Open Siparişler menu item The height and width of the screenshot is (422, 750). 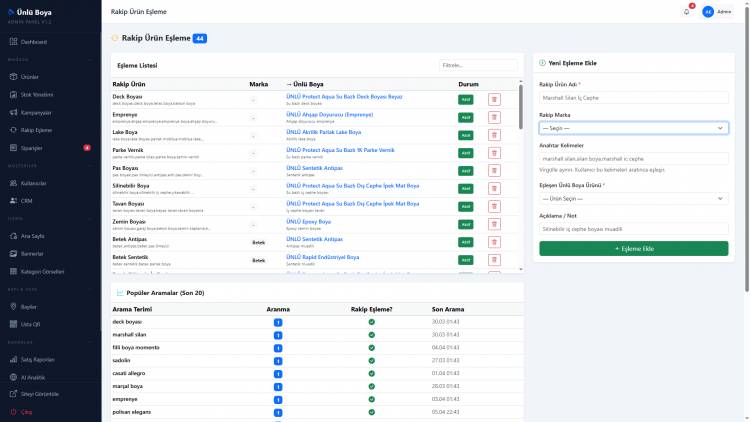(x=32, y=148)
